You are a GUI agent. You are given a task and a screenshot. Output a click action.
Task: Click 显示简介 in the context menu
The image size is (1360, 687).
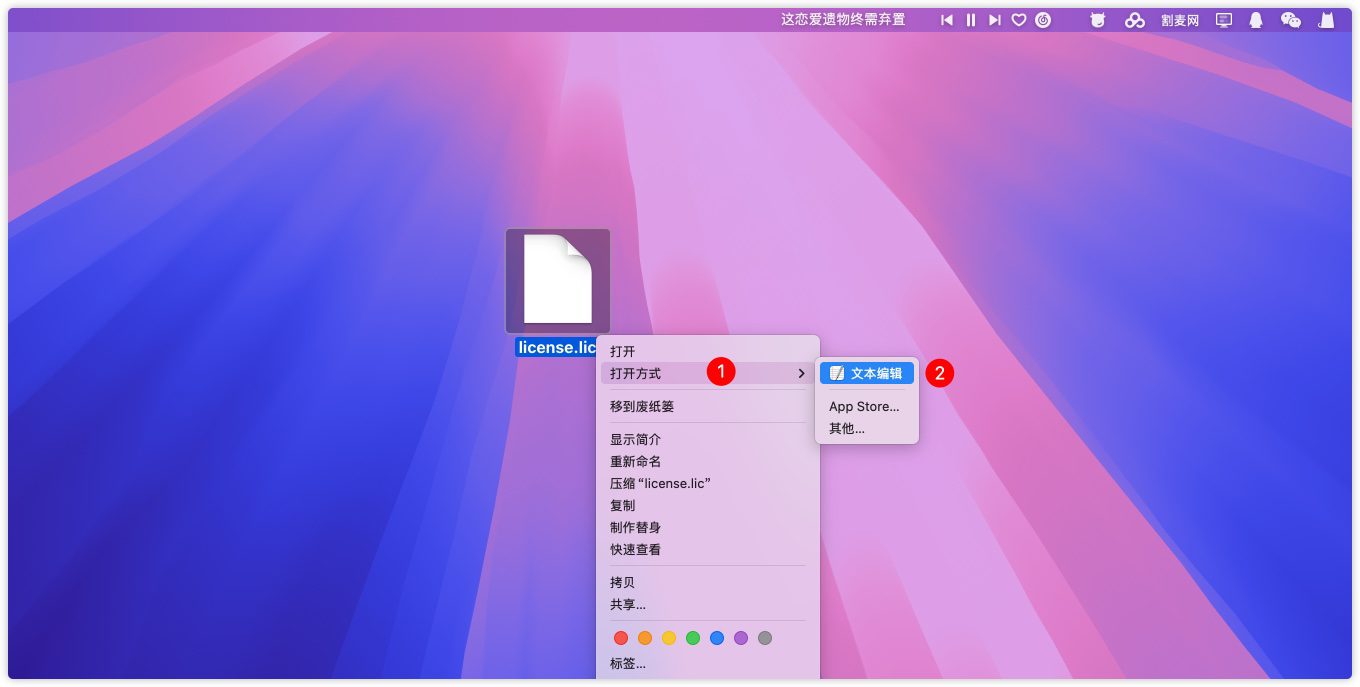[635, 439]
